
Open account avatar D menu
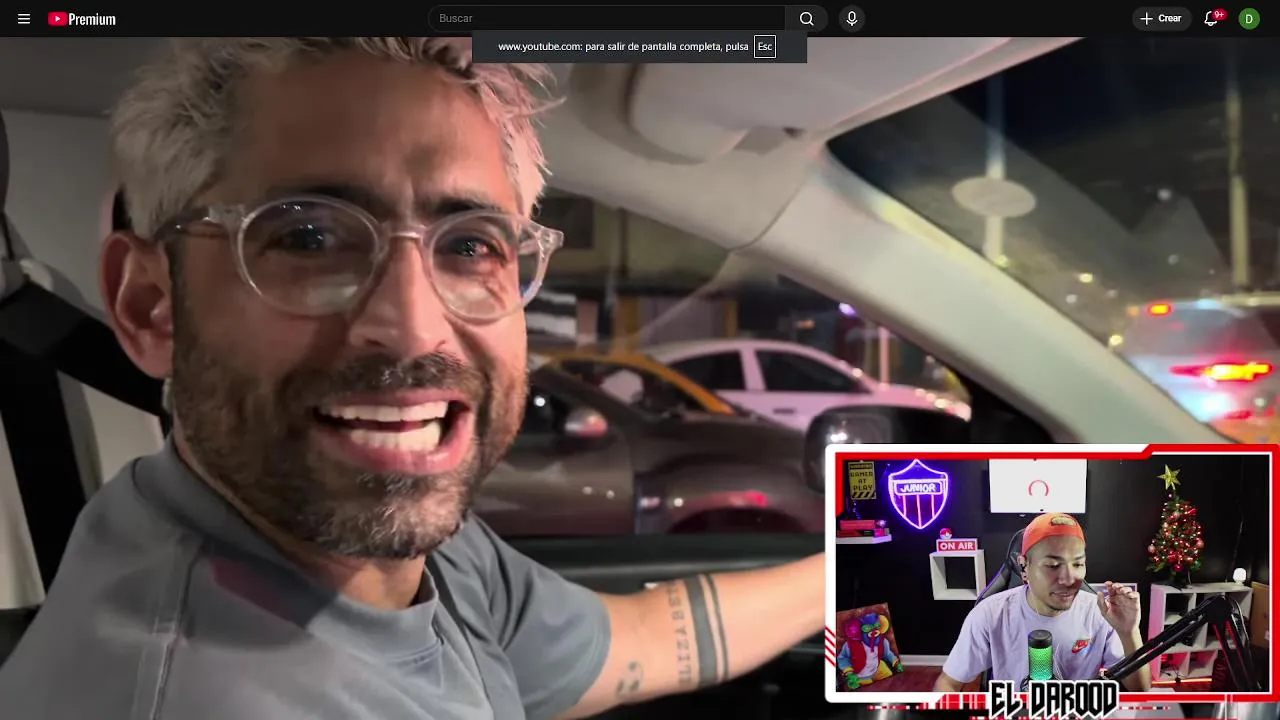(x=1249, y=19)
